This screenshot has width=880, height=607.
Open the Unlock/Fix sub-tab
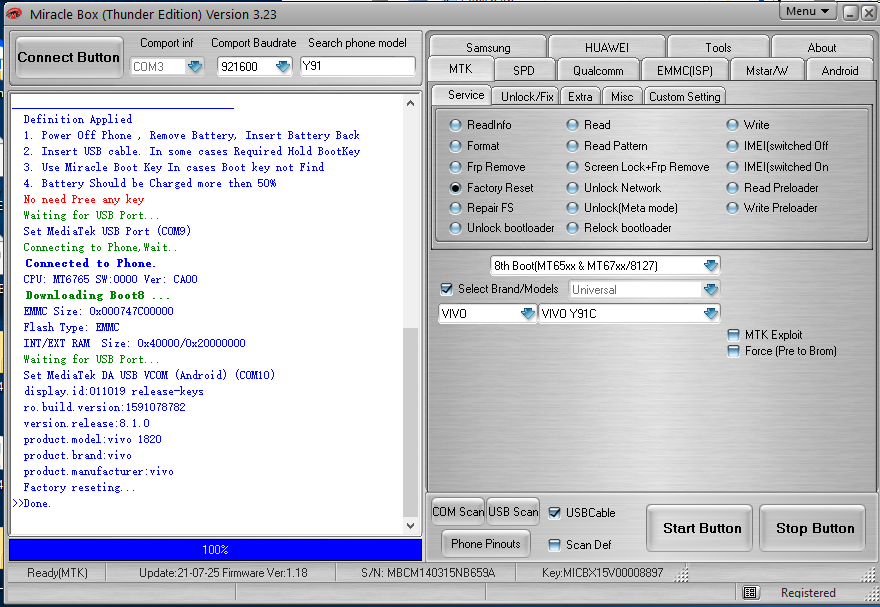click(527, 96)
